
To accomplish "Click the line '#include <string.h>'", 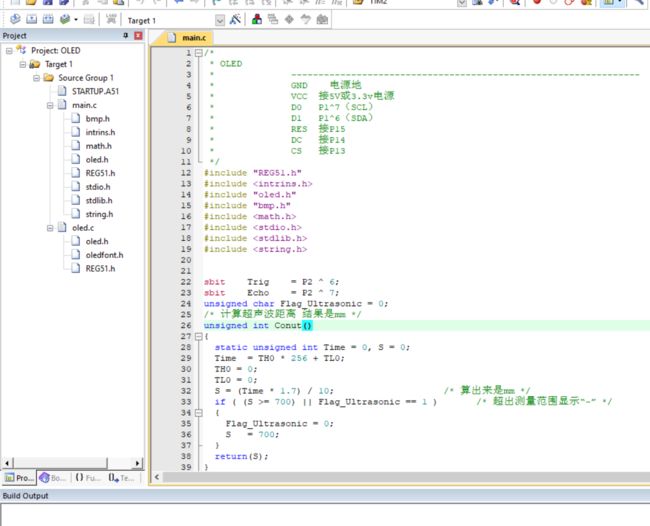I will (x=255, y=249).
